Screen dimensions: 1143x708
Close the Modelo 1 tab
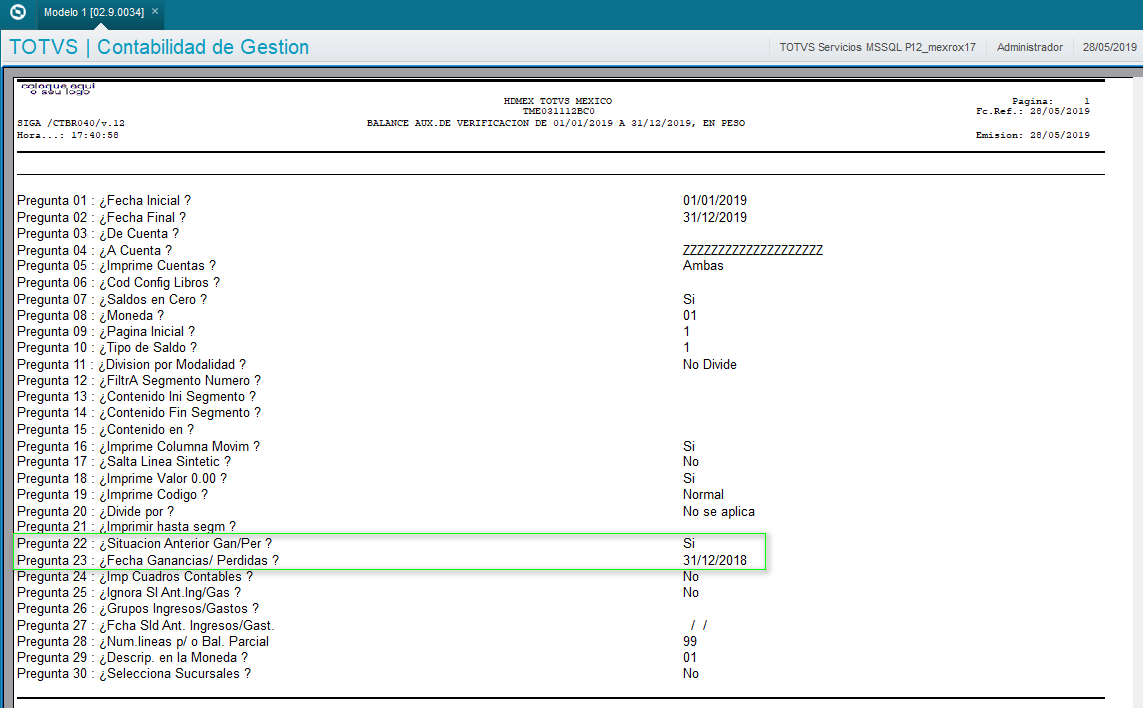(155, 12)
